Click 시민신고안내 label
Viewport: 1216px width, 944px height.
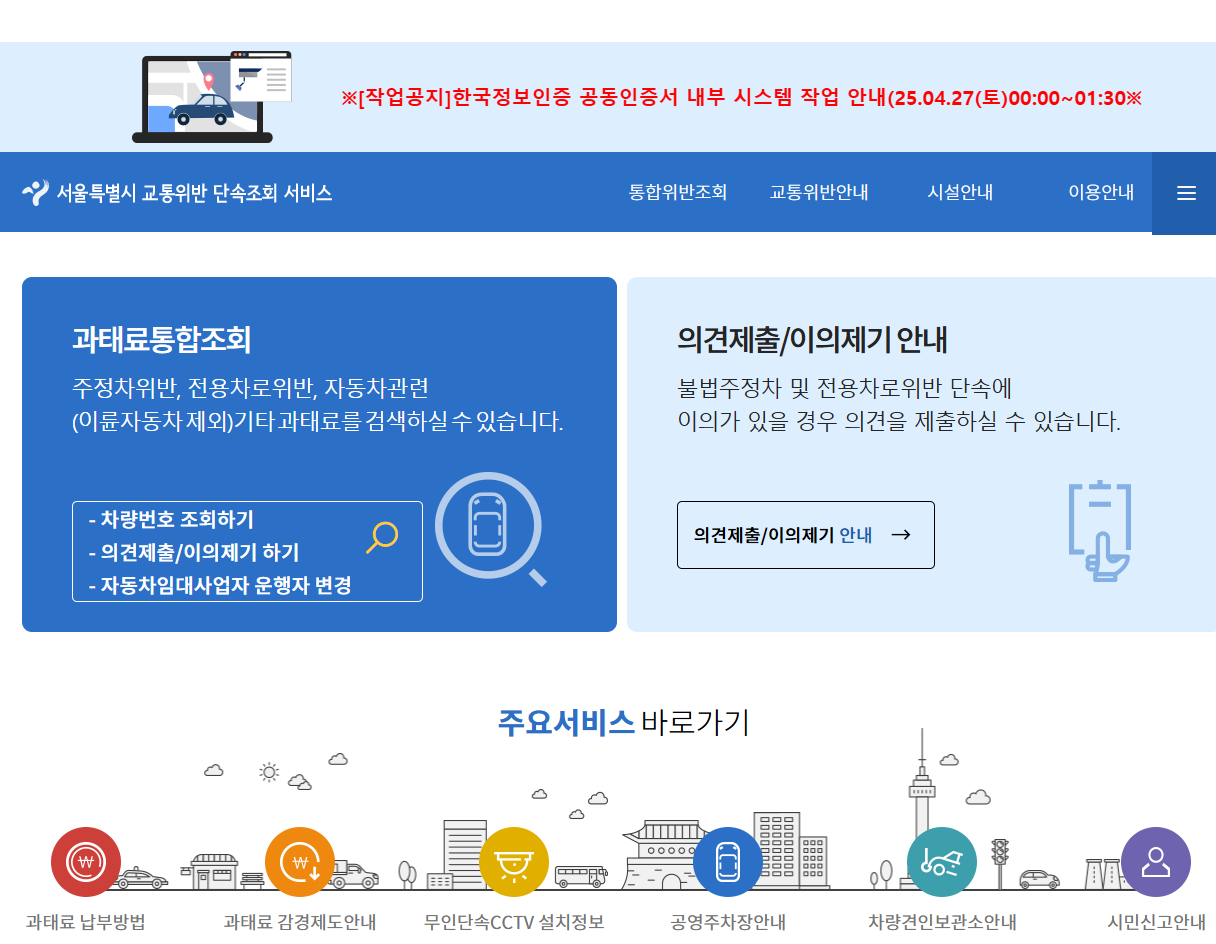[x=1156, y=922]
